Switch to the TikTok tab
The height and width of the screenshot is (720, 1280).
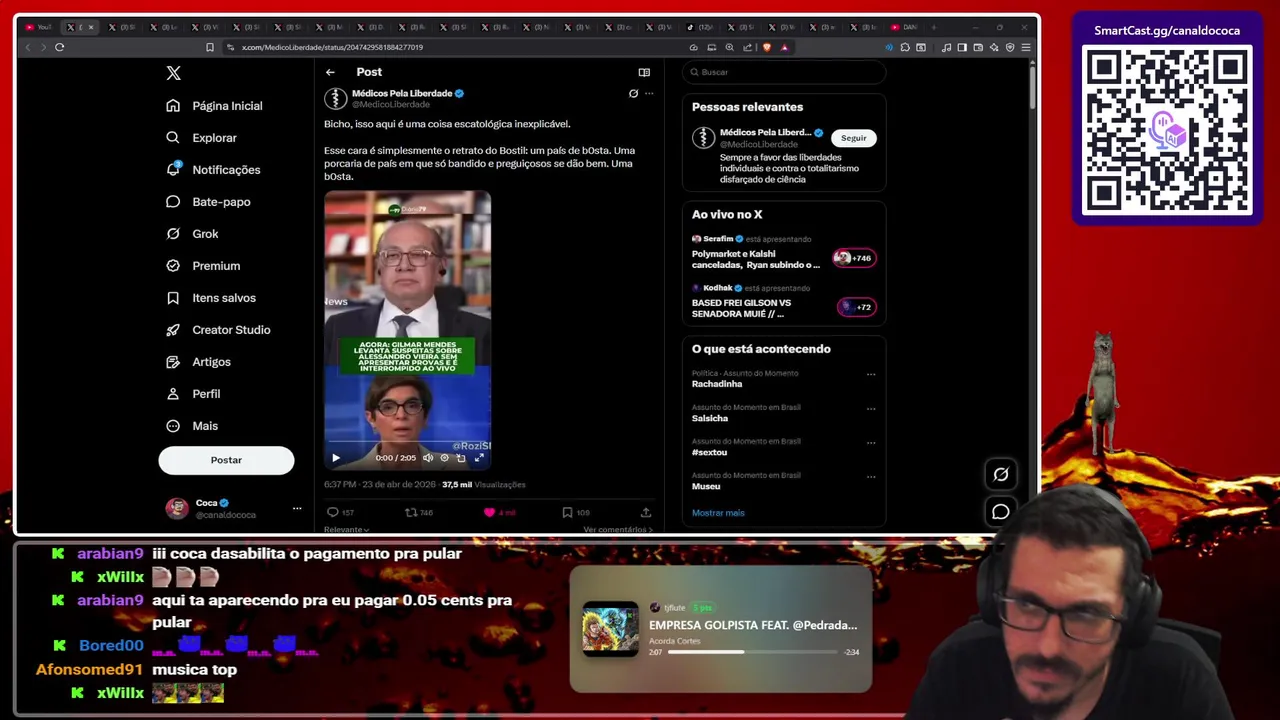701,27
